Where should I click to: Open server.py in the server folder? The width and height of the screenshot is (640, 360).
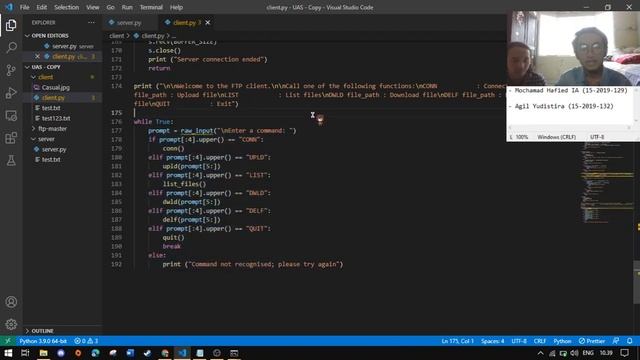click(54, 149)
